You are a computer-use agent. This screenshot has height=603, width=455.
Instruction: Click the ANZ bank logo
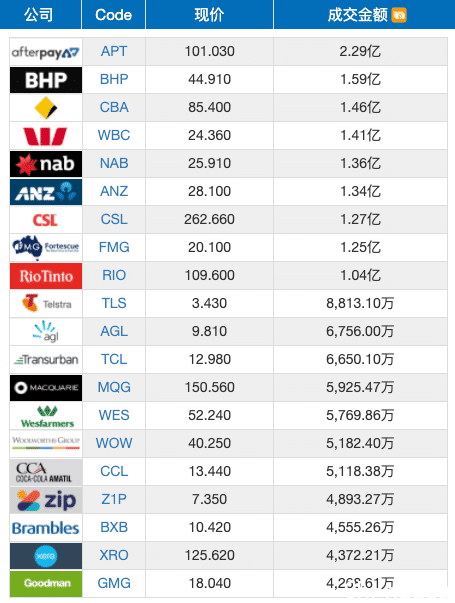click(x=46, y=192)
